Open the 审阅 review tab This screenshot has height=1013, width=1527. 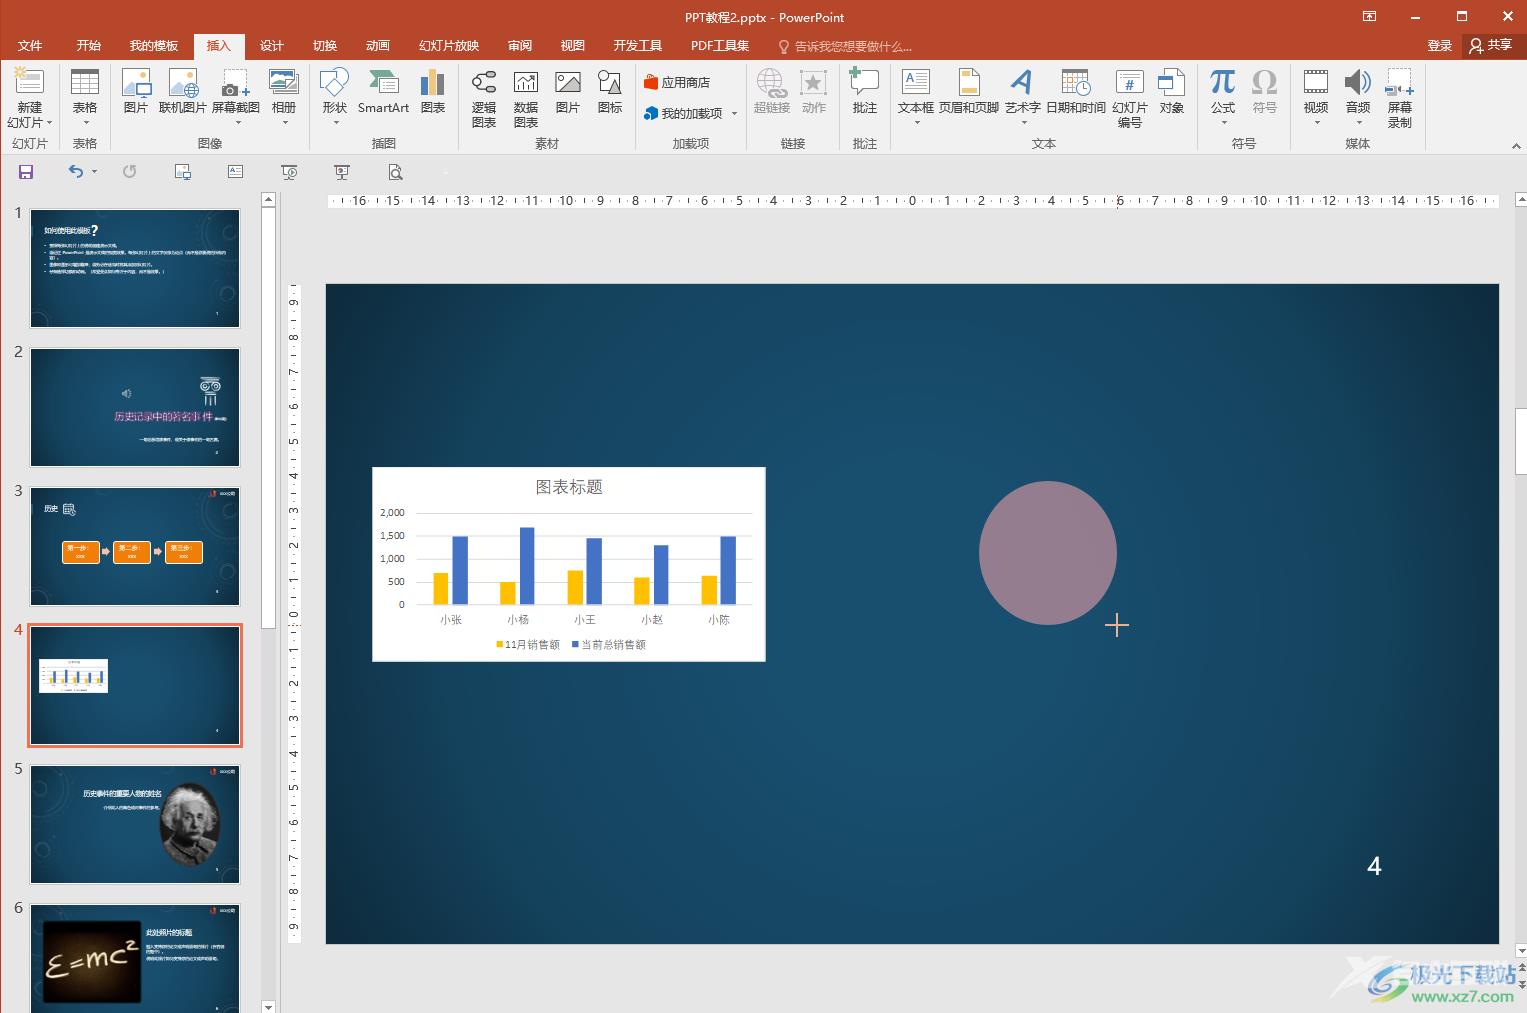tap(520, 46)
